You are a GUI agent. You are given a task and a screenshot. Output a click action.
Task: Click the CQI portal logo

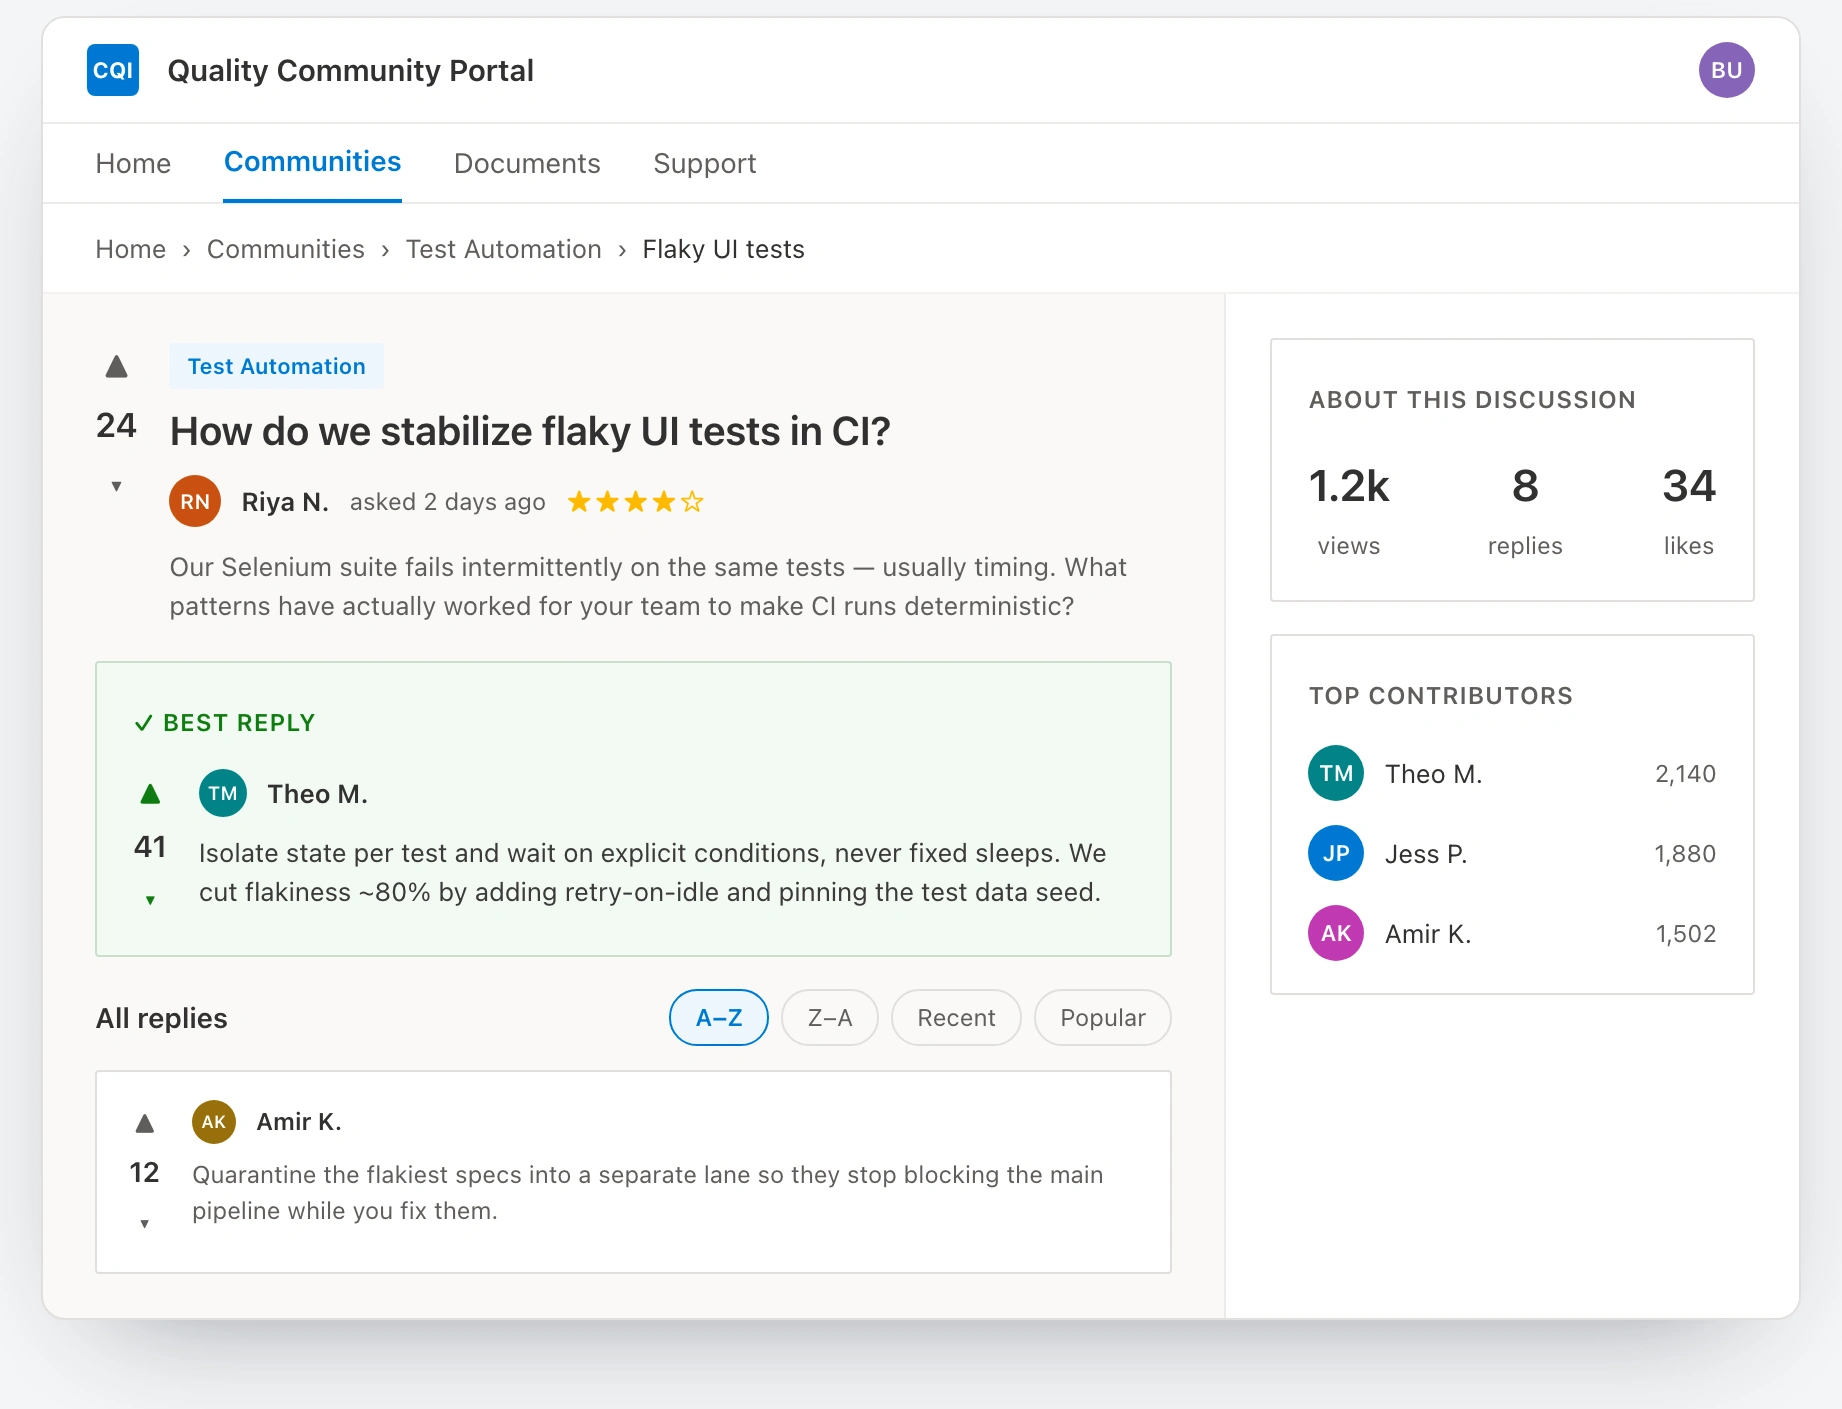click(x=113, y=70)
